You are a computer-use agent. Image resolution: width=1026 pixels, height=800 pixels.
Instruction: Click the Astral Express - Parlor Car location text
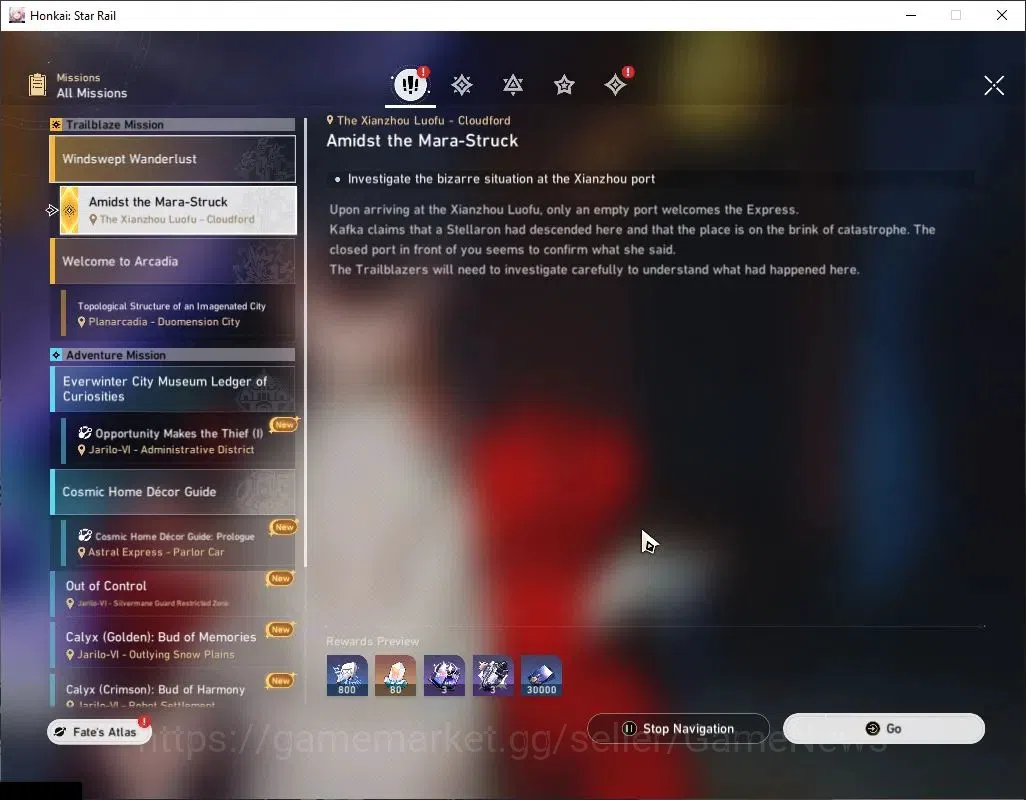point(156,552)
